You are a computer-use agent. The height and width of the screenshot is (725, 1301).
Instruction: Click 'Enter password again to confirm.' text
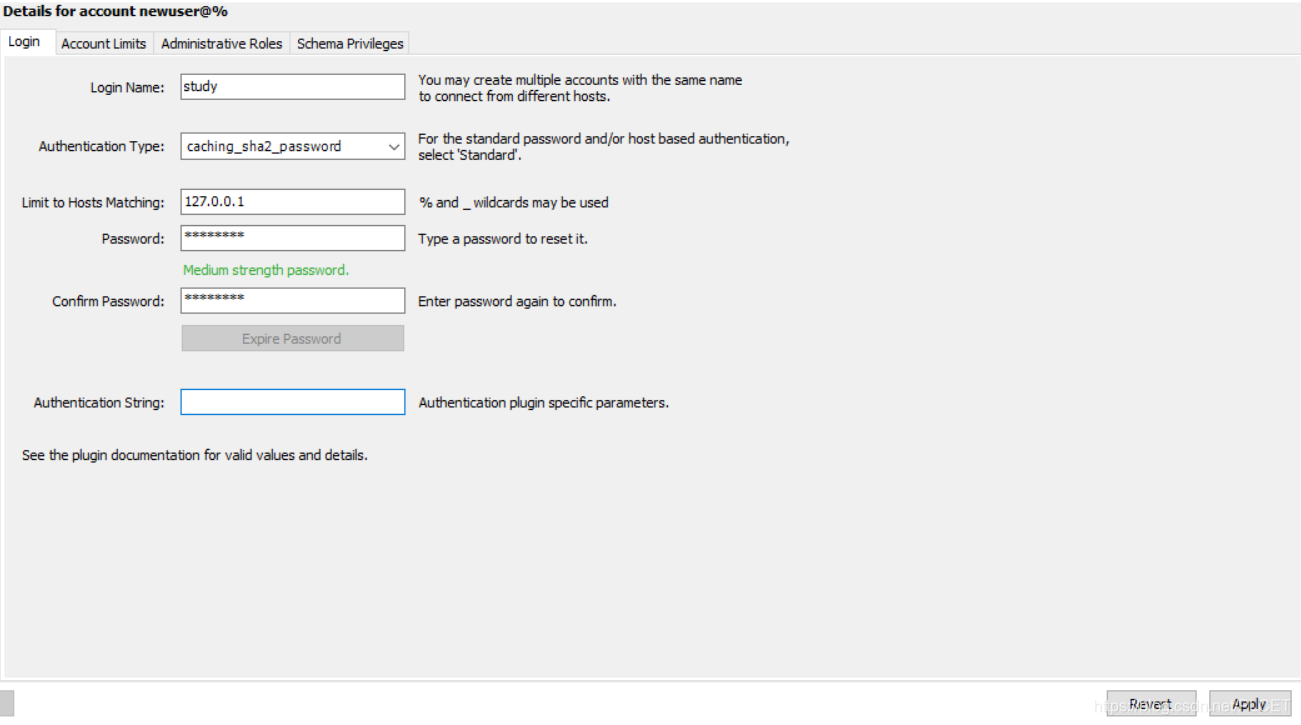pyautogui.click(x=517, y=301)
